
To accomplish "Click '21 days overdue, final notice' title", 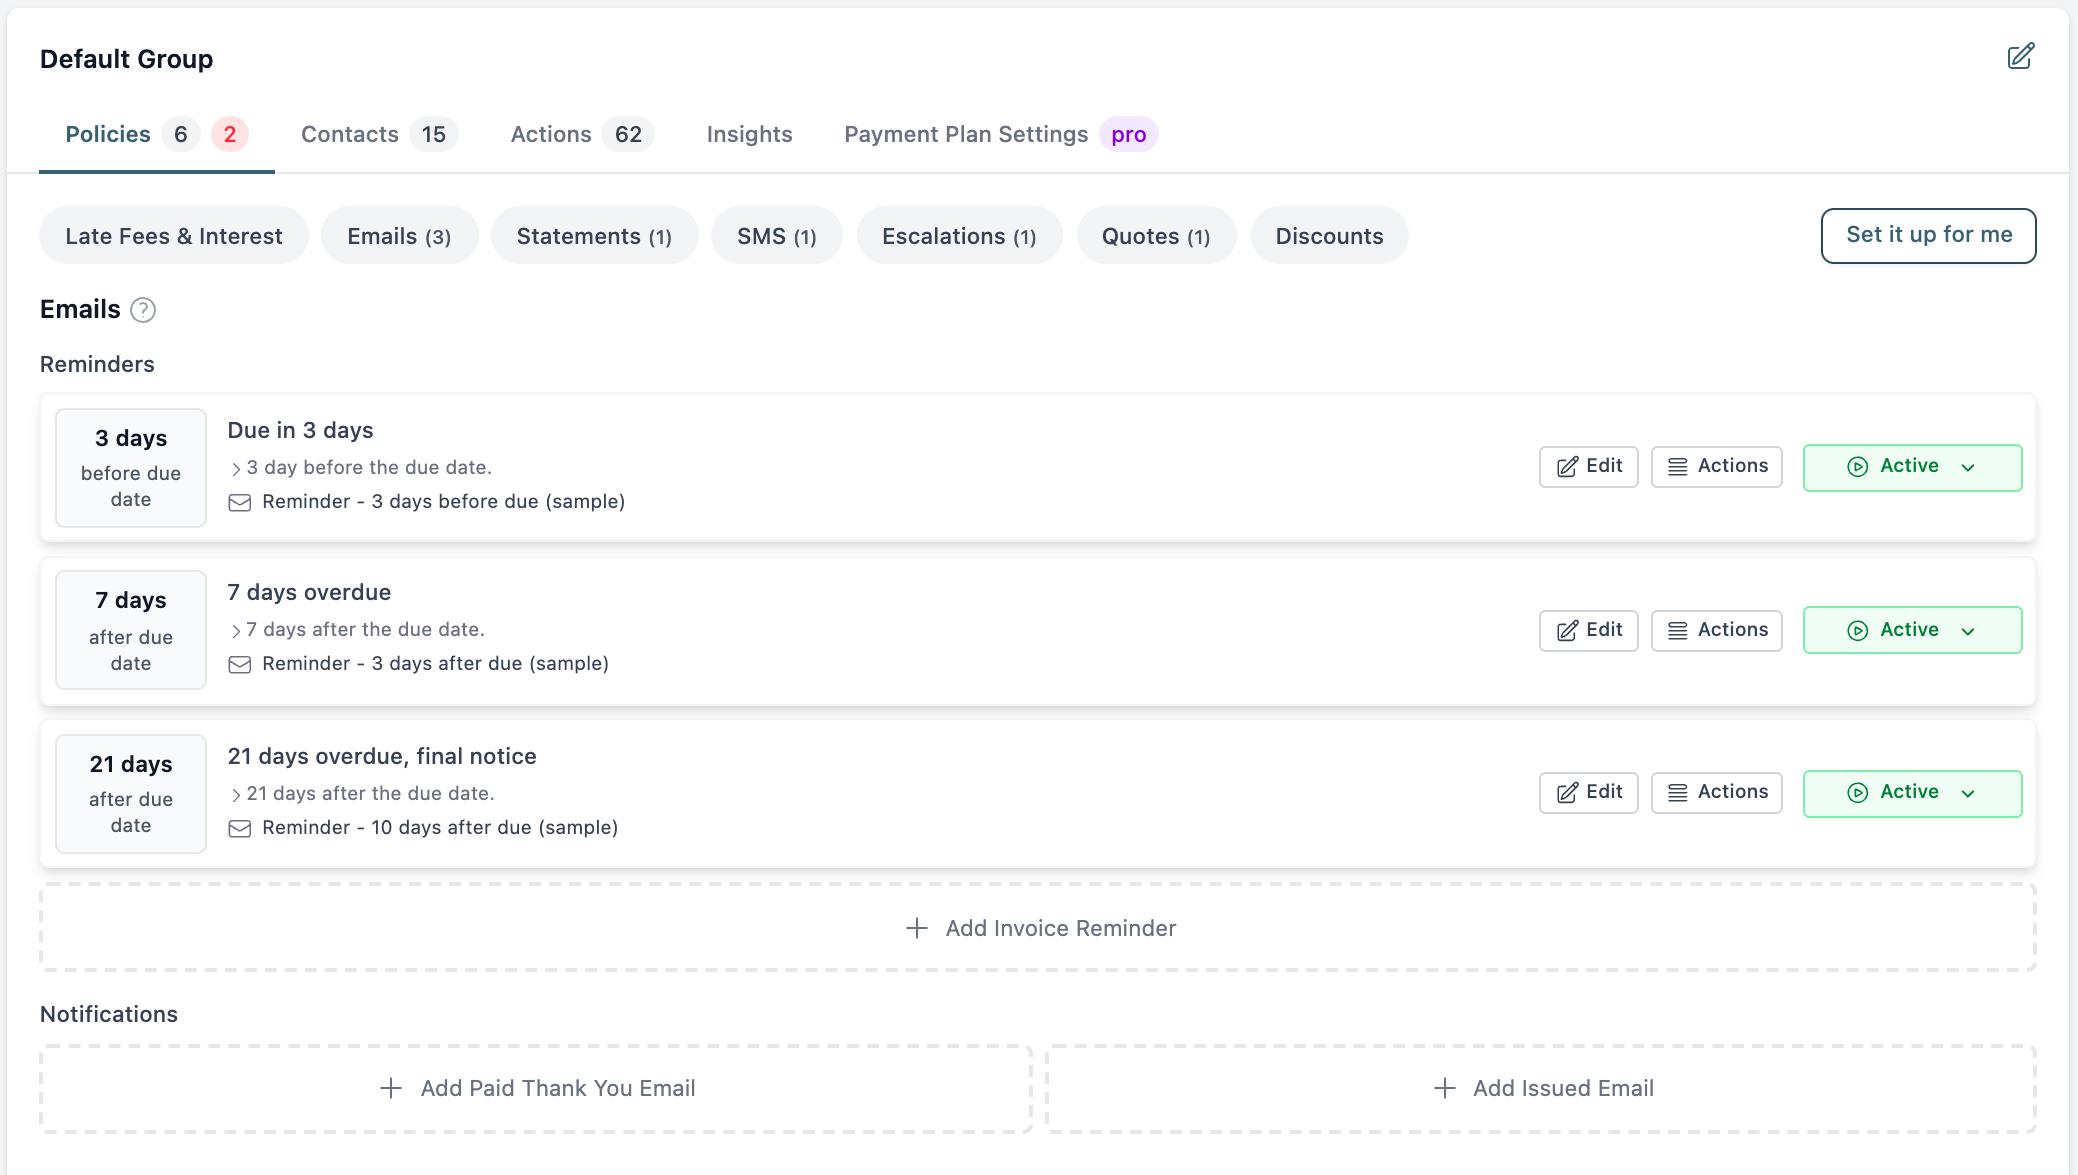I will [382, 756].
